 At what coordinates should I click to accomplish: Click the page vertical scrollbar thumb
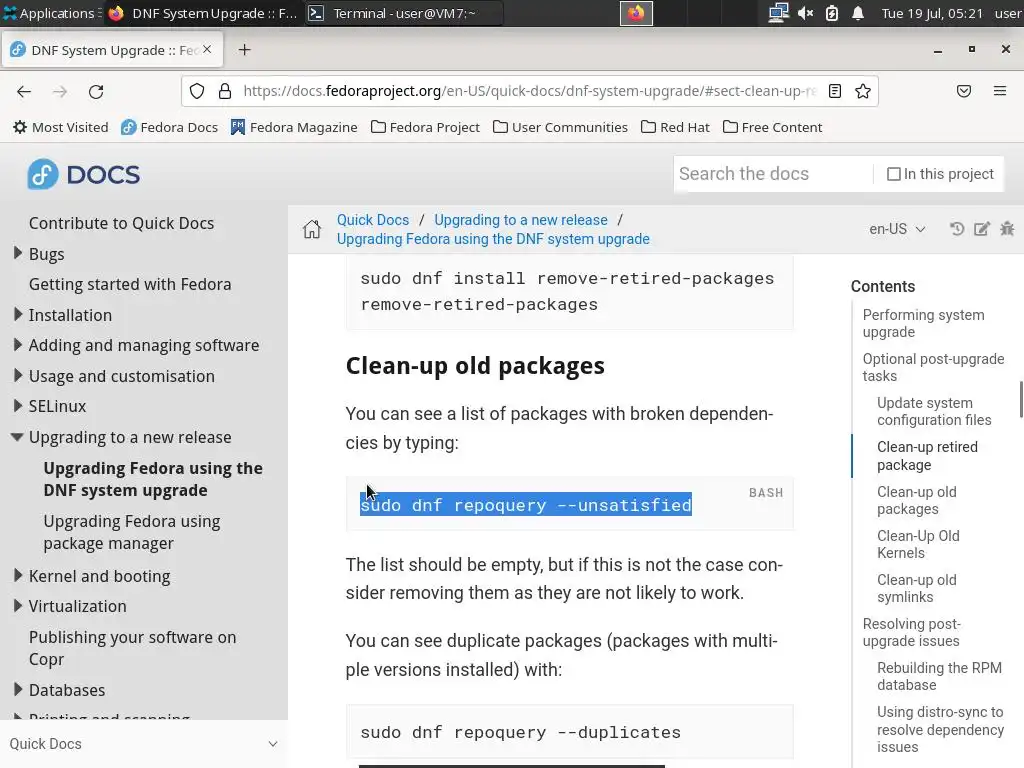[1021, 399]
